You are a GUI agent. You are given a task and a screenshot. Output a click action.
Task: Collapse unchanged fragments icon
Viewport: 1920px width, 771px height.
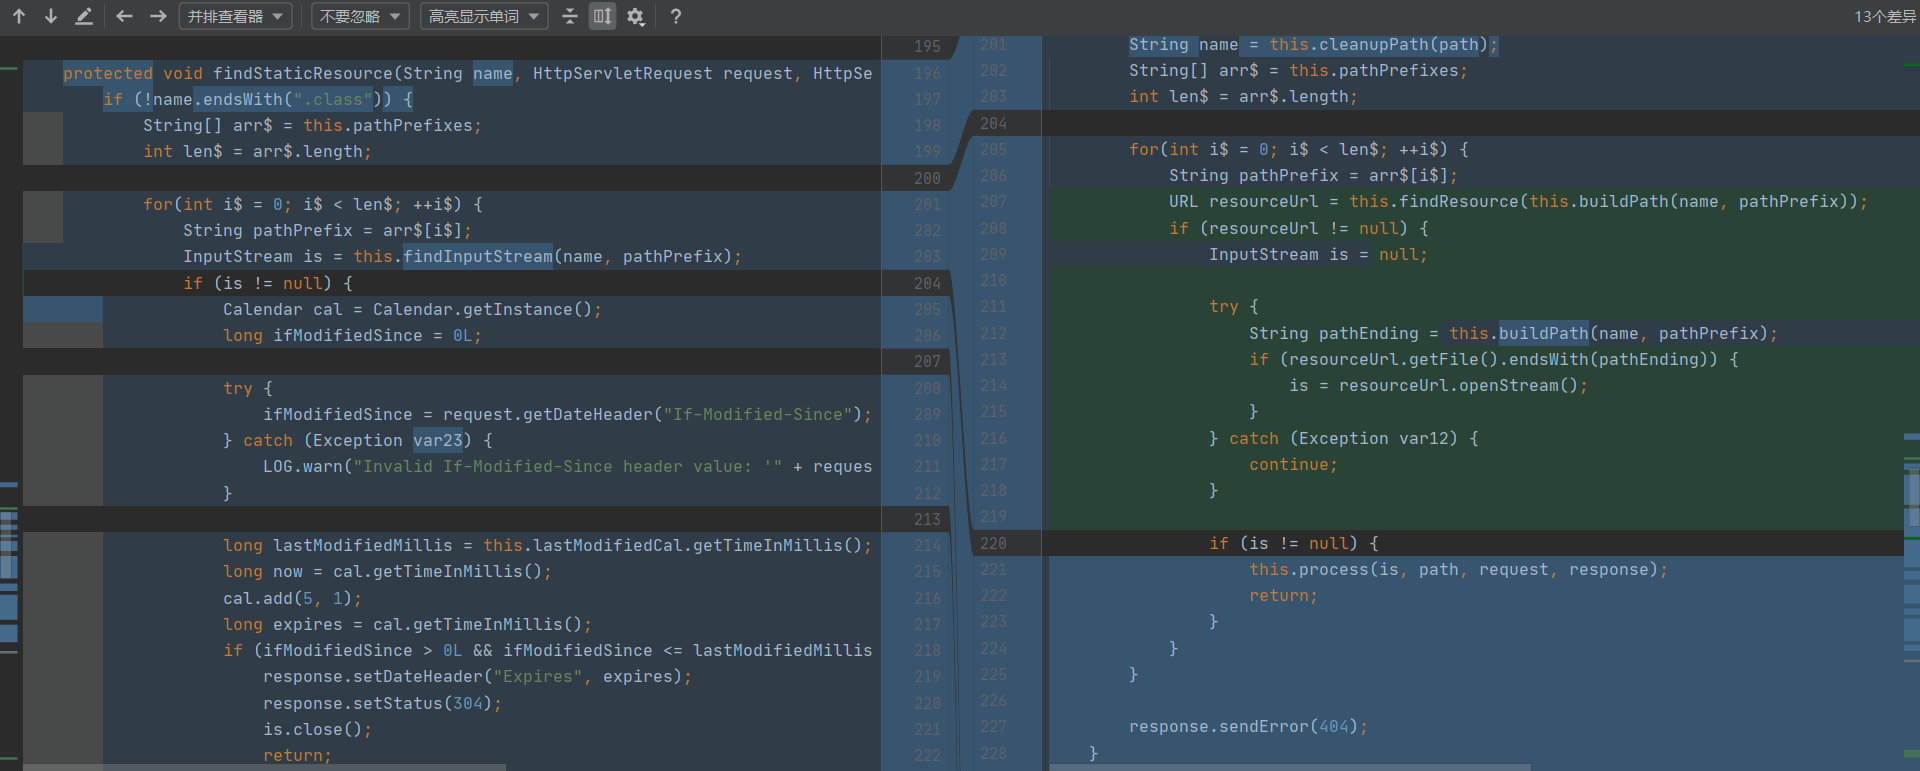click(570, 16)
